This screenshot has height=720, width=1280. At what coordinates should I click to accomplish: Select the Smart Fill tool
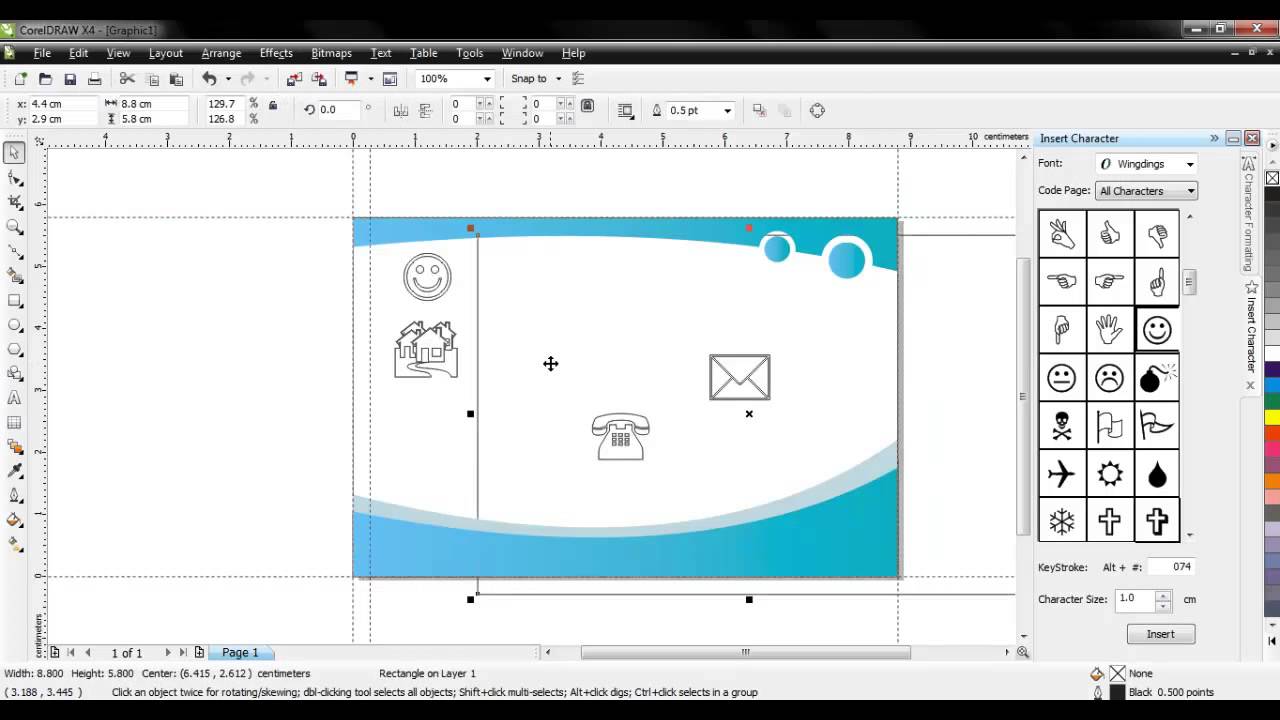pos(14,276)
